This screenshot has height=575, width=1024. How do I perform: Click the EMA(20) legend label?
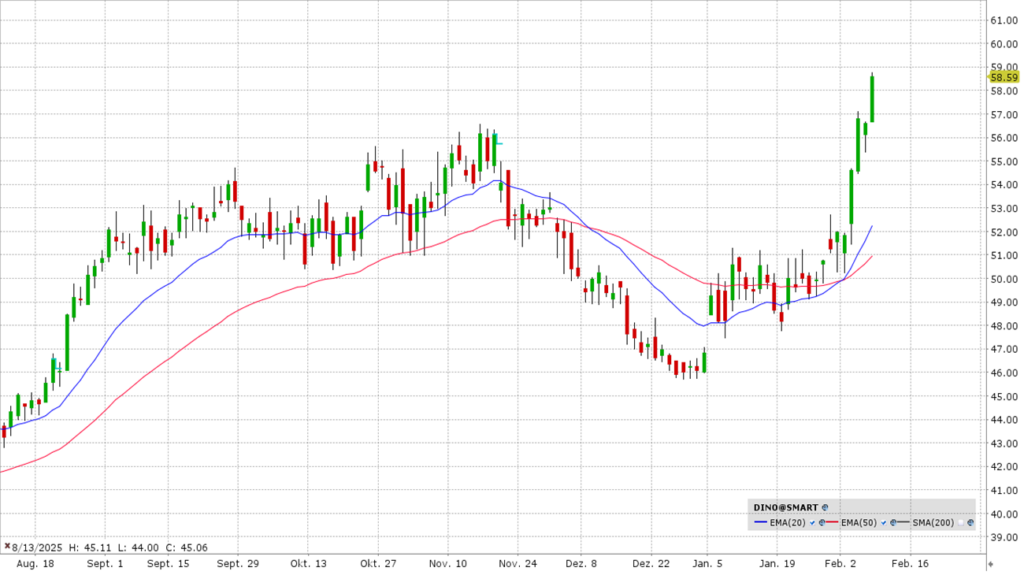pyautogui.click(x=787, y=523)
